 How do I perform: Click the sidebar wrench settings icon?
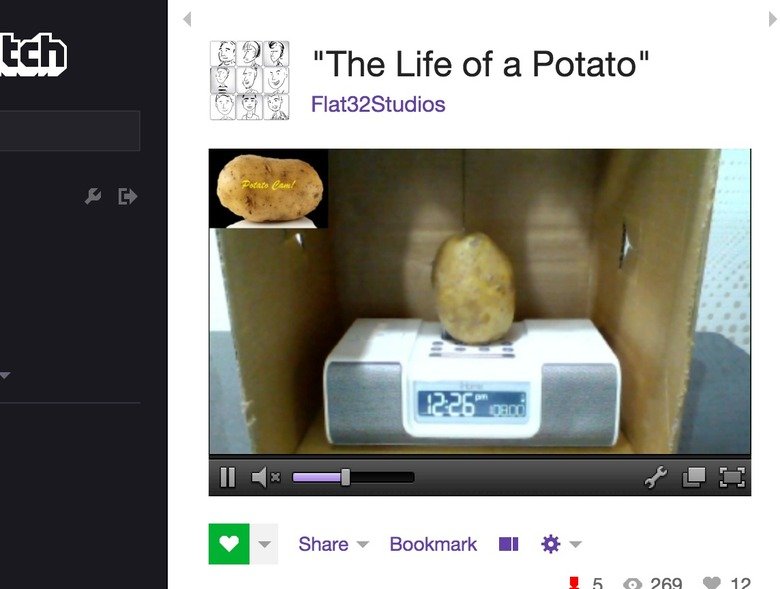point(93,196)
